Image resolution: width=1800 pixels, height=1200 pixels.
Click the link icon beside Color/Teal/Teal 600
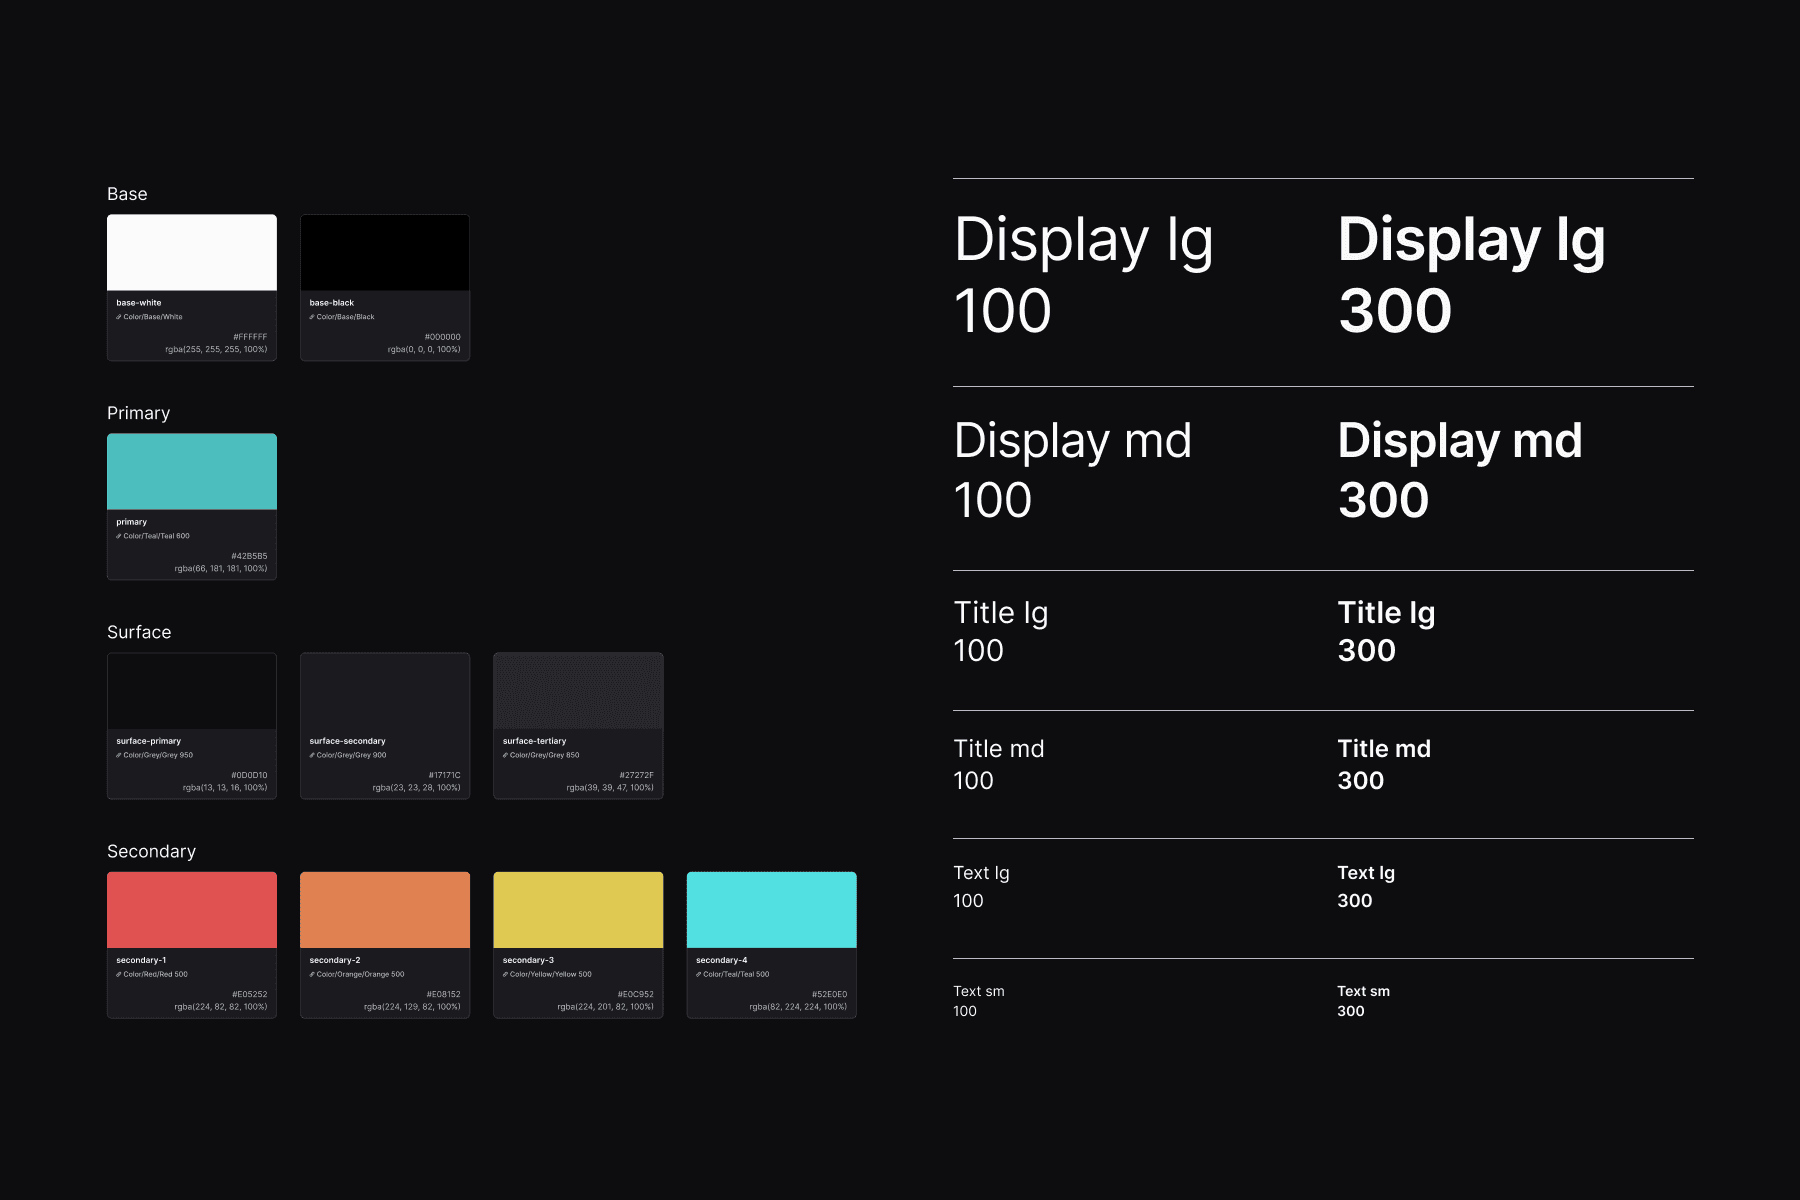point(119,536)
